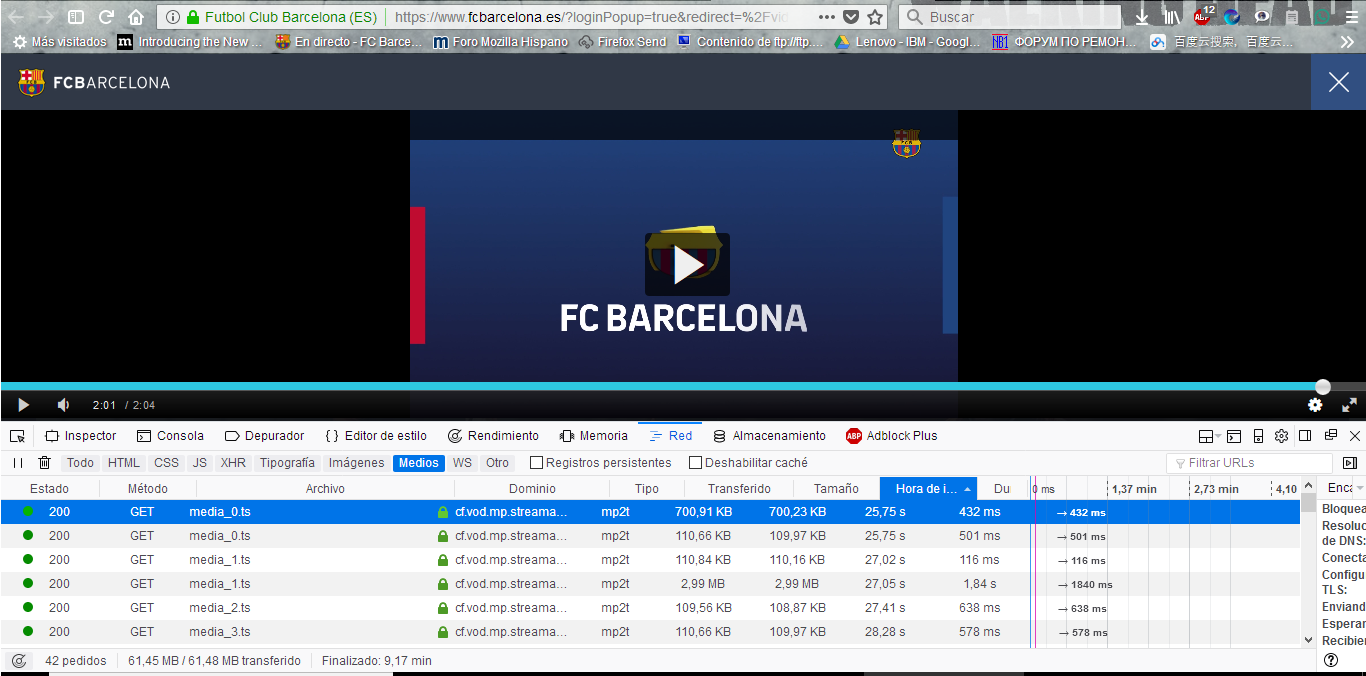Image resolution: width=1366 pixels, height=676 pixels.
Task: Open Adblock Plus toolbar extension icon
Action: click(x=1202, y=17)
